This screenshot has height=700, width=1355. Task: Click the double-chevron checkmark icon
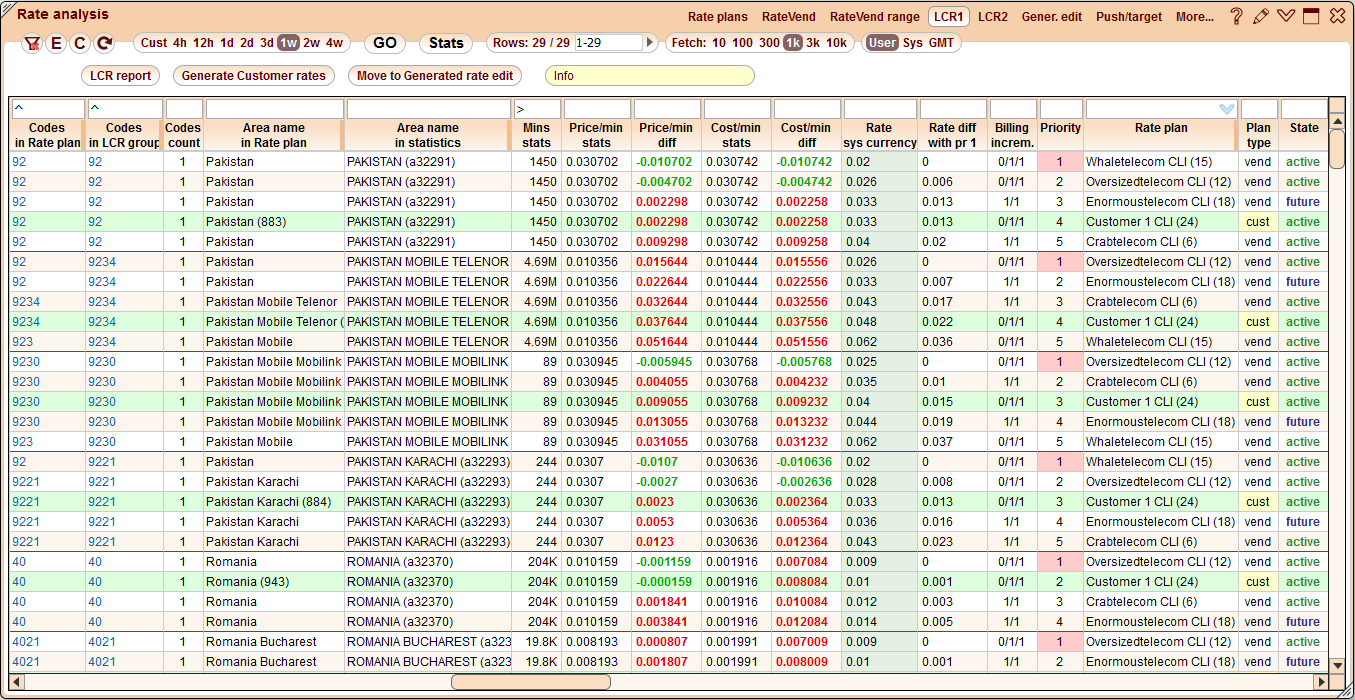(1286, 15)
